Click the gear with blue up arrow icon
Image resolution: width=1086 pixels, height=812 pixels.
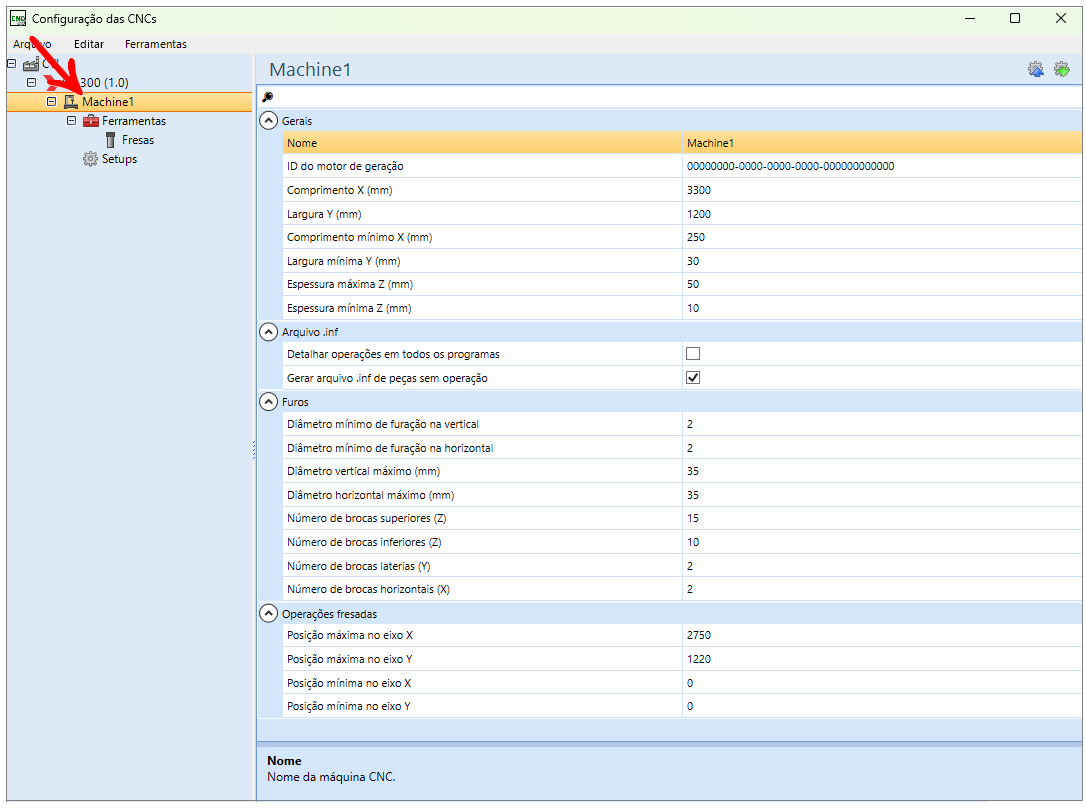coord(1035,69)
